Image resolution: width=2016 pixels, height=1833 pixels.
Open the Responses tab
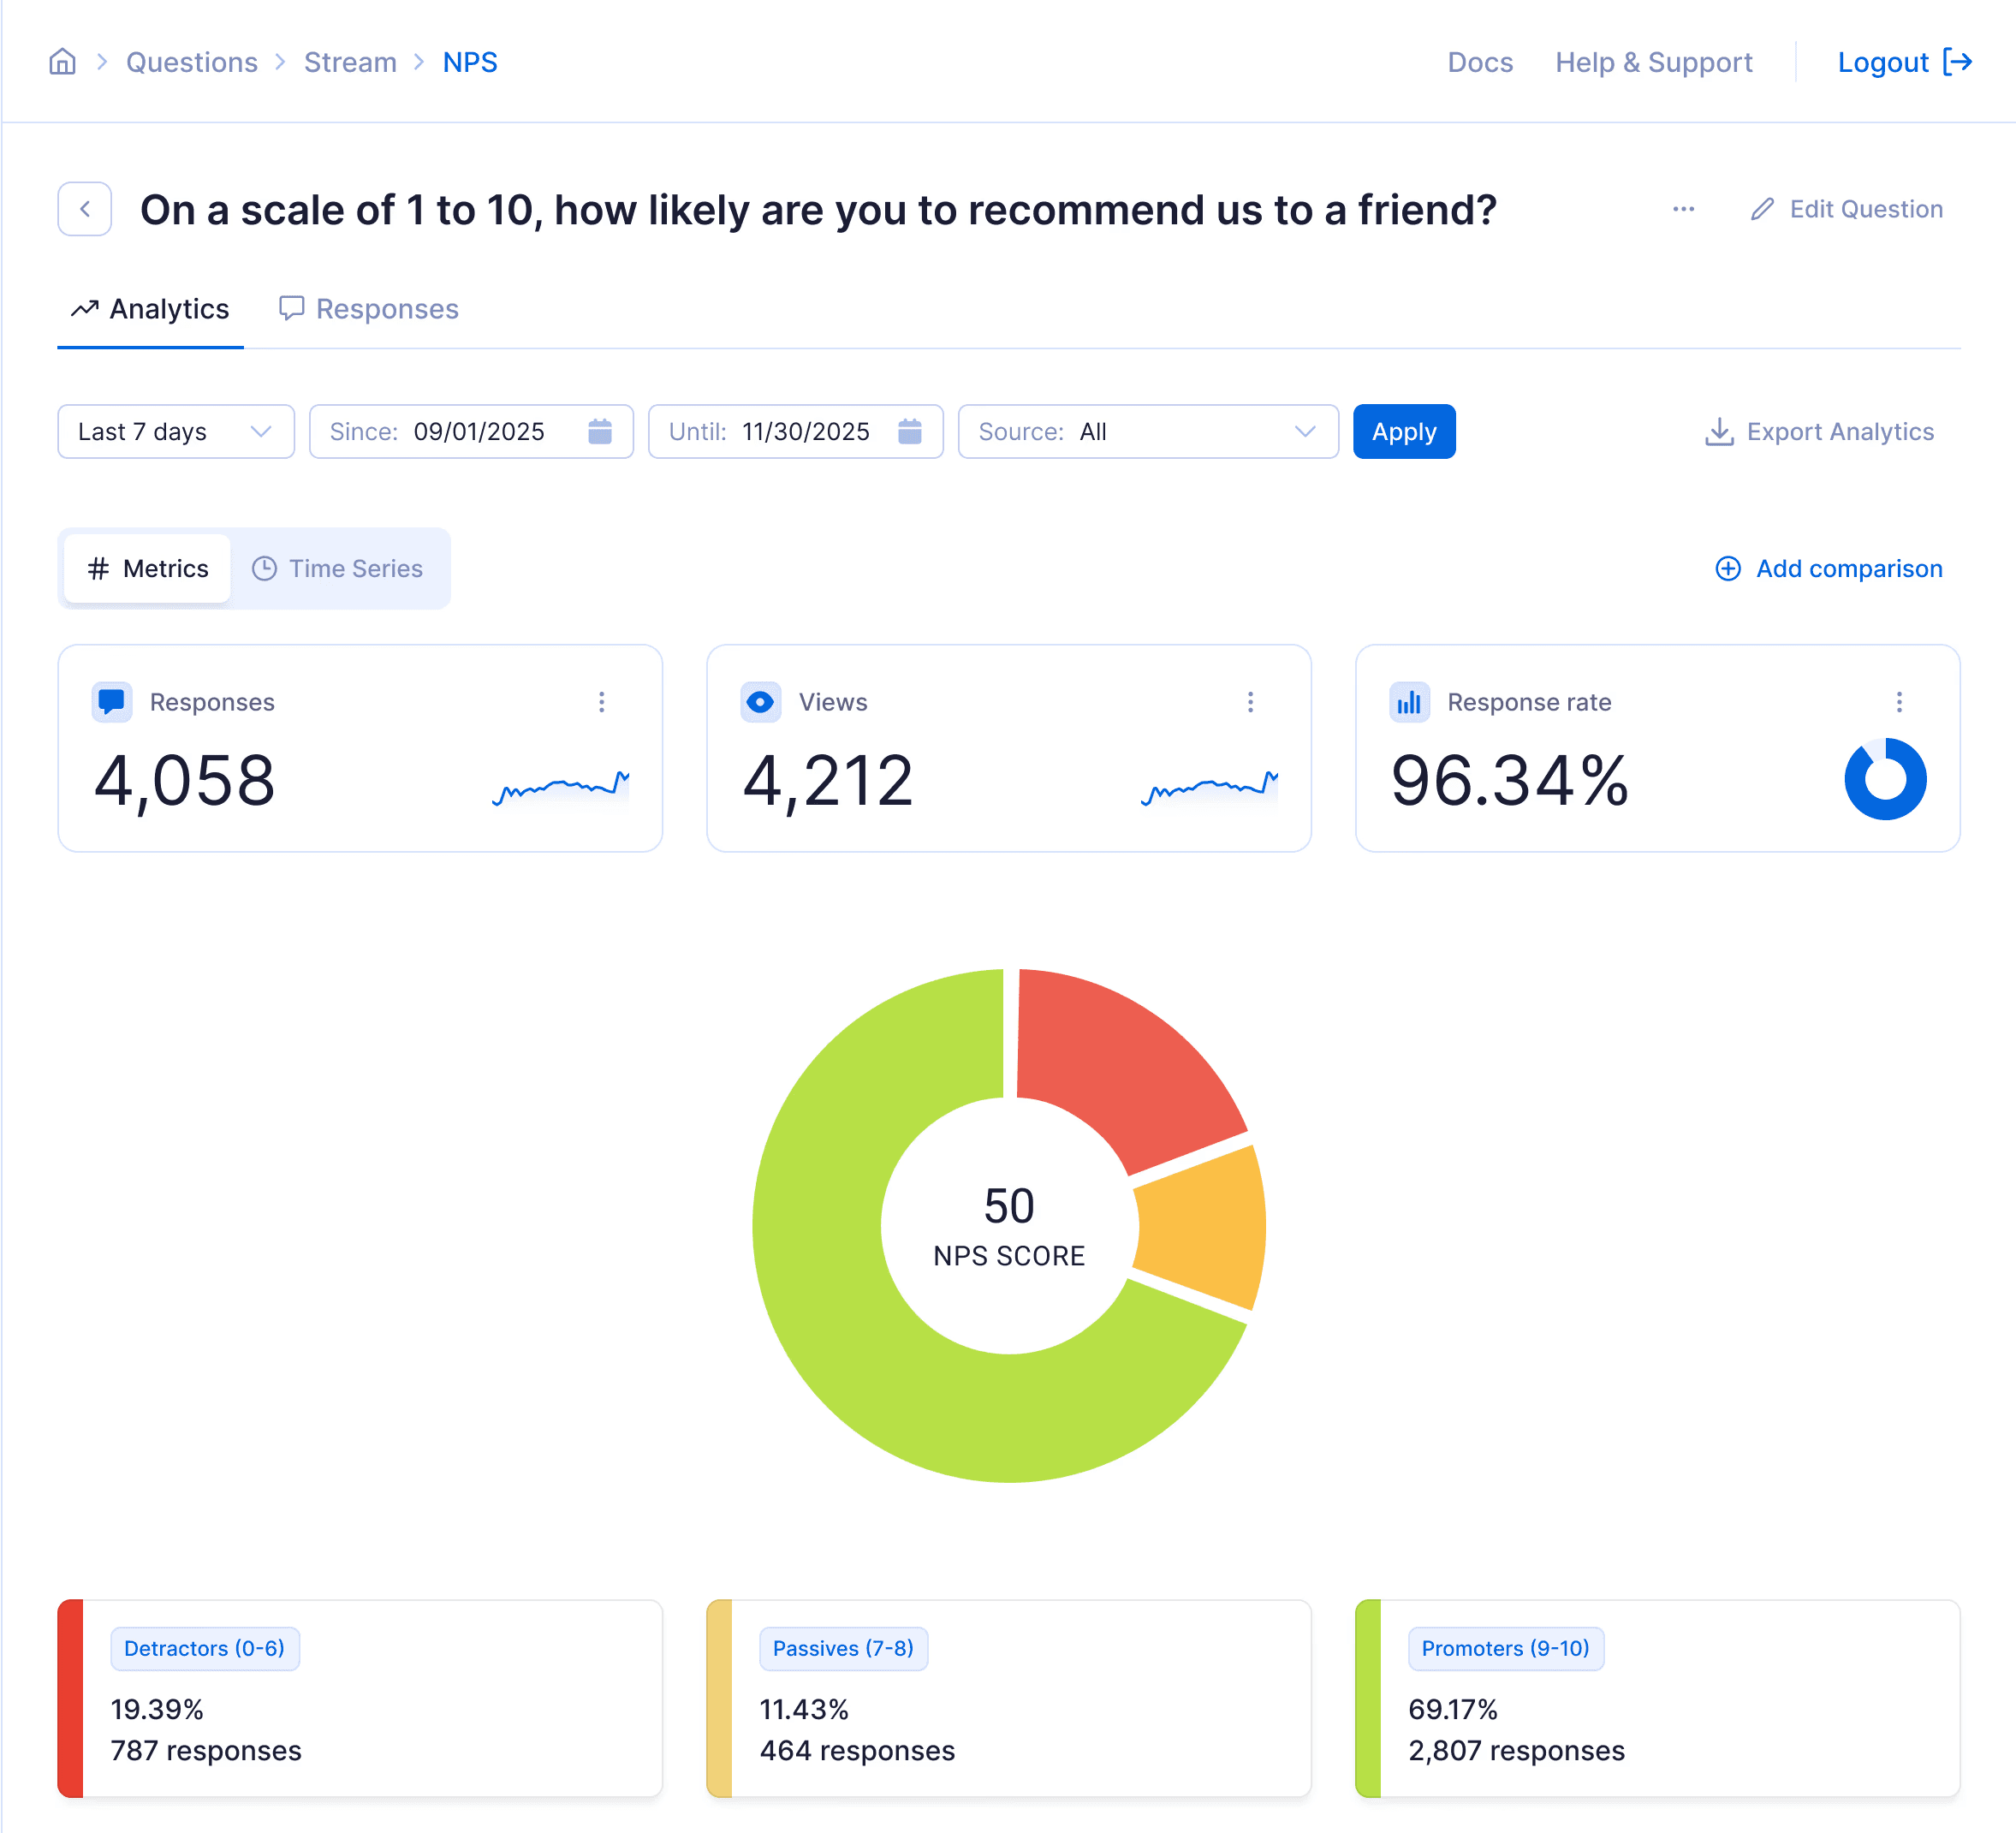368,309
